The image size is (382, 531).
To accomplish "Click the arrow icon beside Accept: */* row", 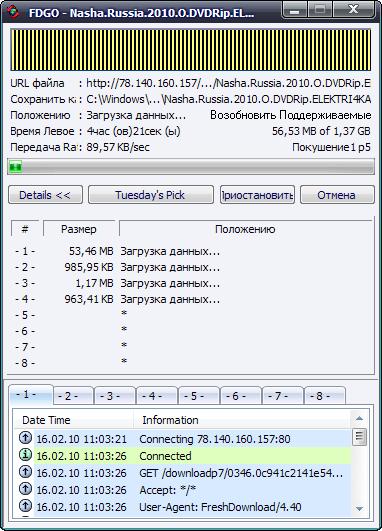I will click(x=25, y=489).
